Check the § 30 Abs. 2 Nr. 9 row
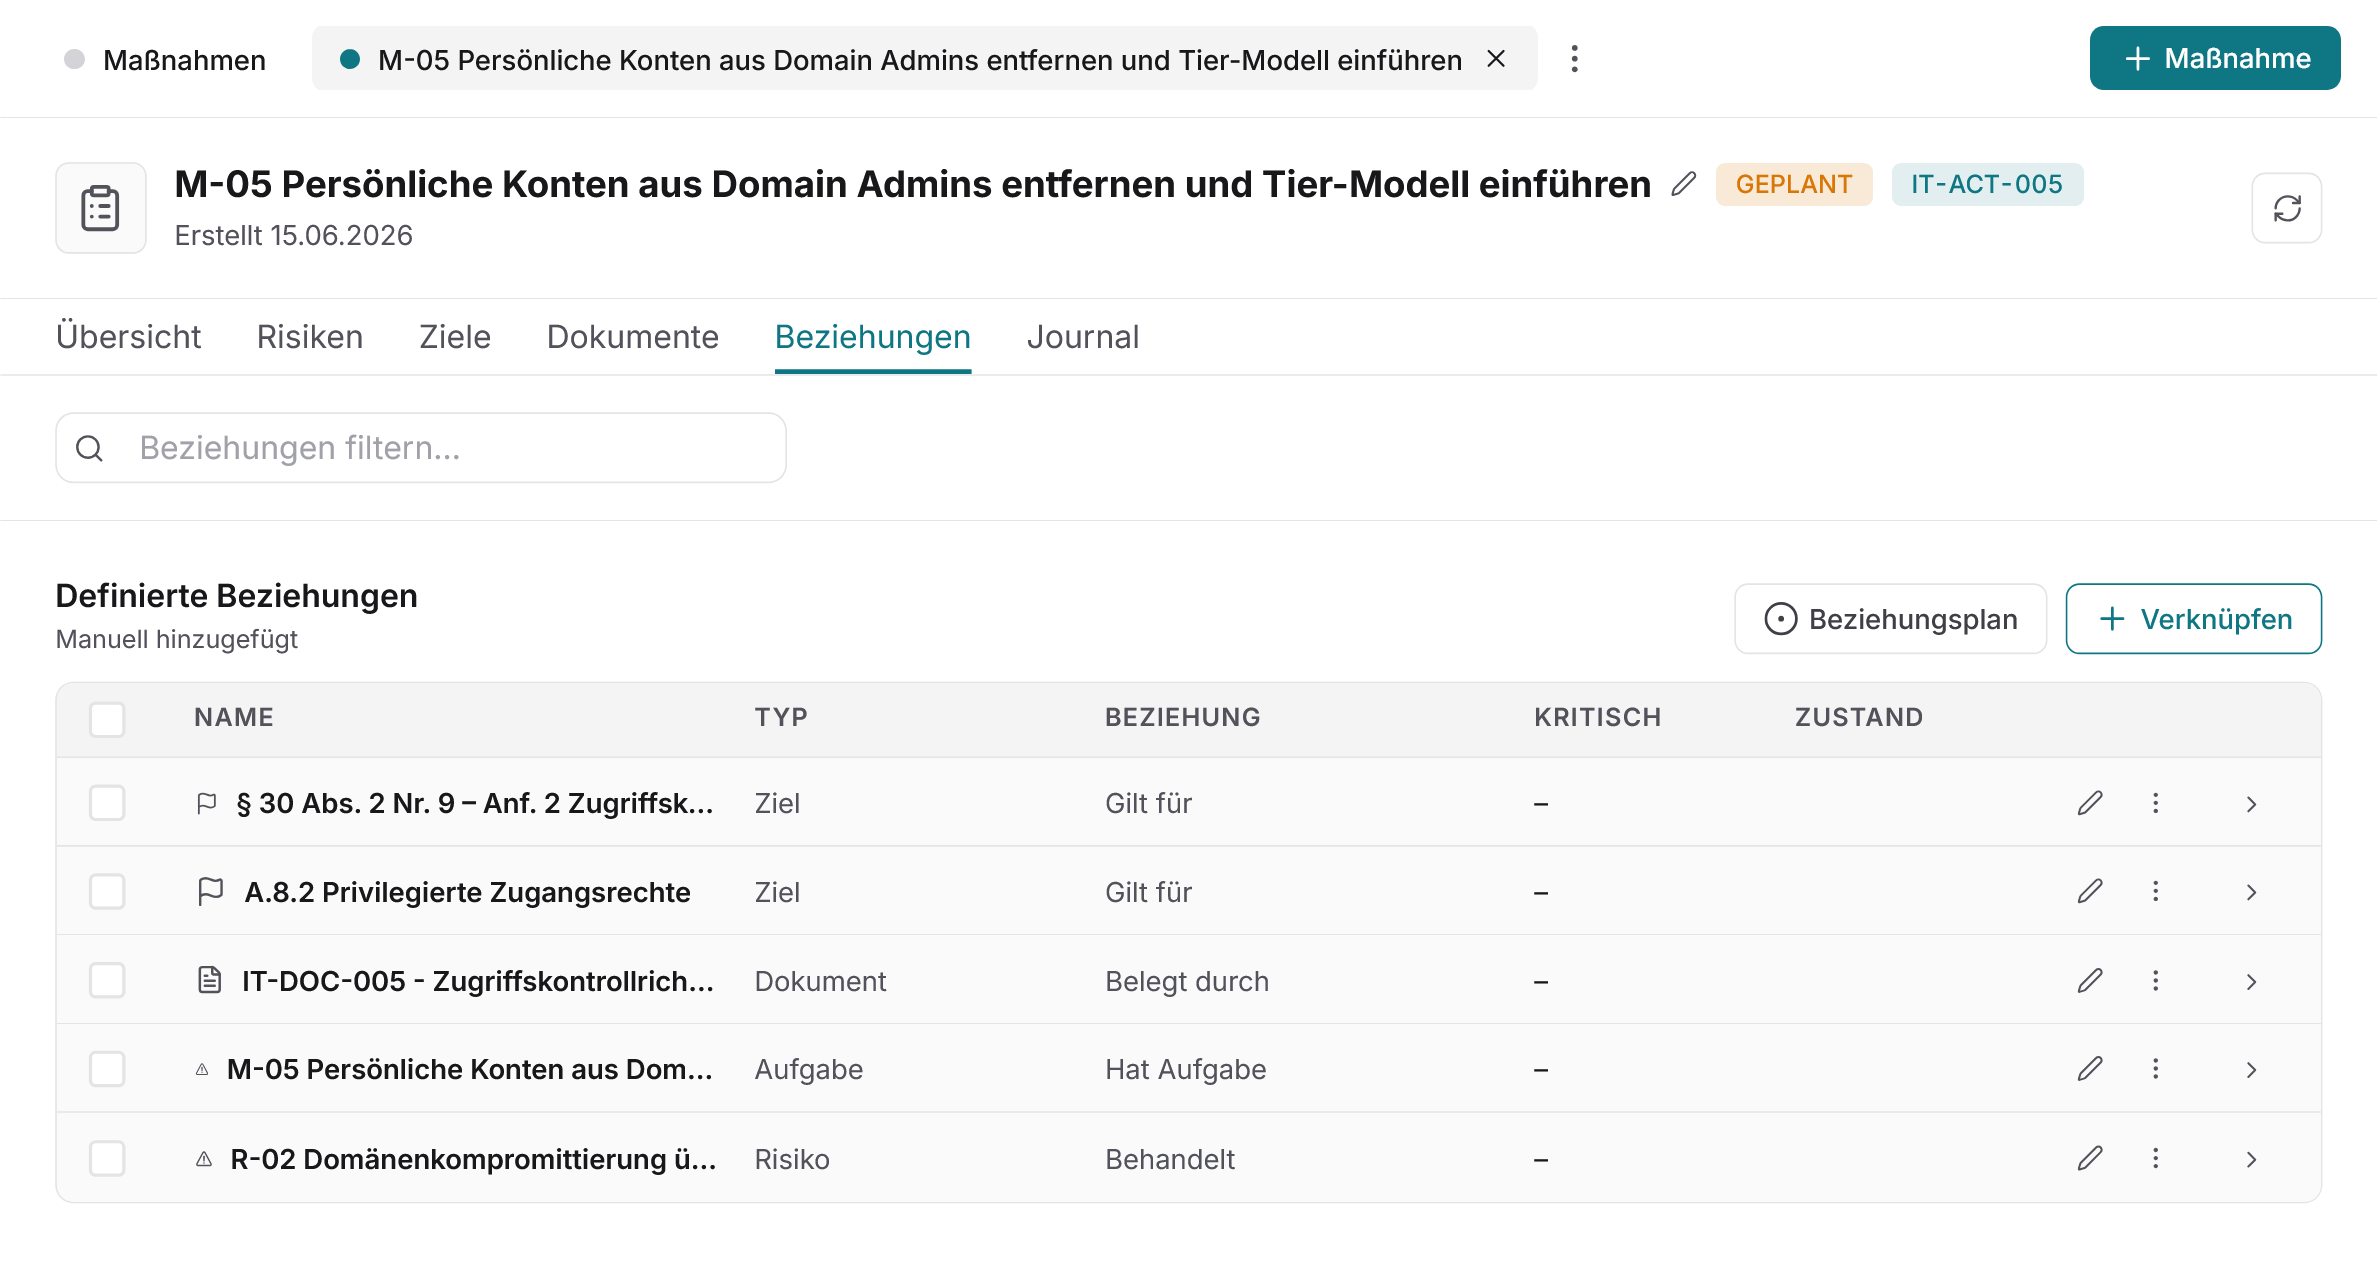Image resolution: width=2377 pixels, height=1263 pixels. click(107, 803)
